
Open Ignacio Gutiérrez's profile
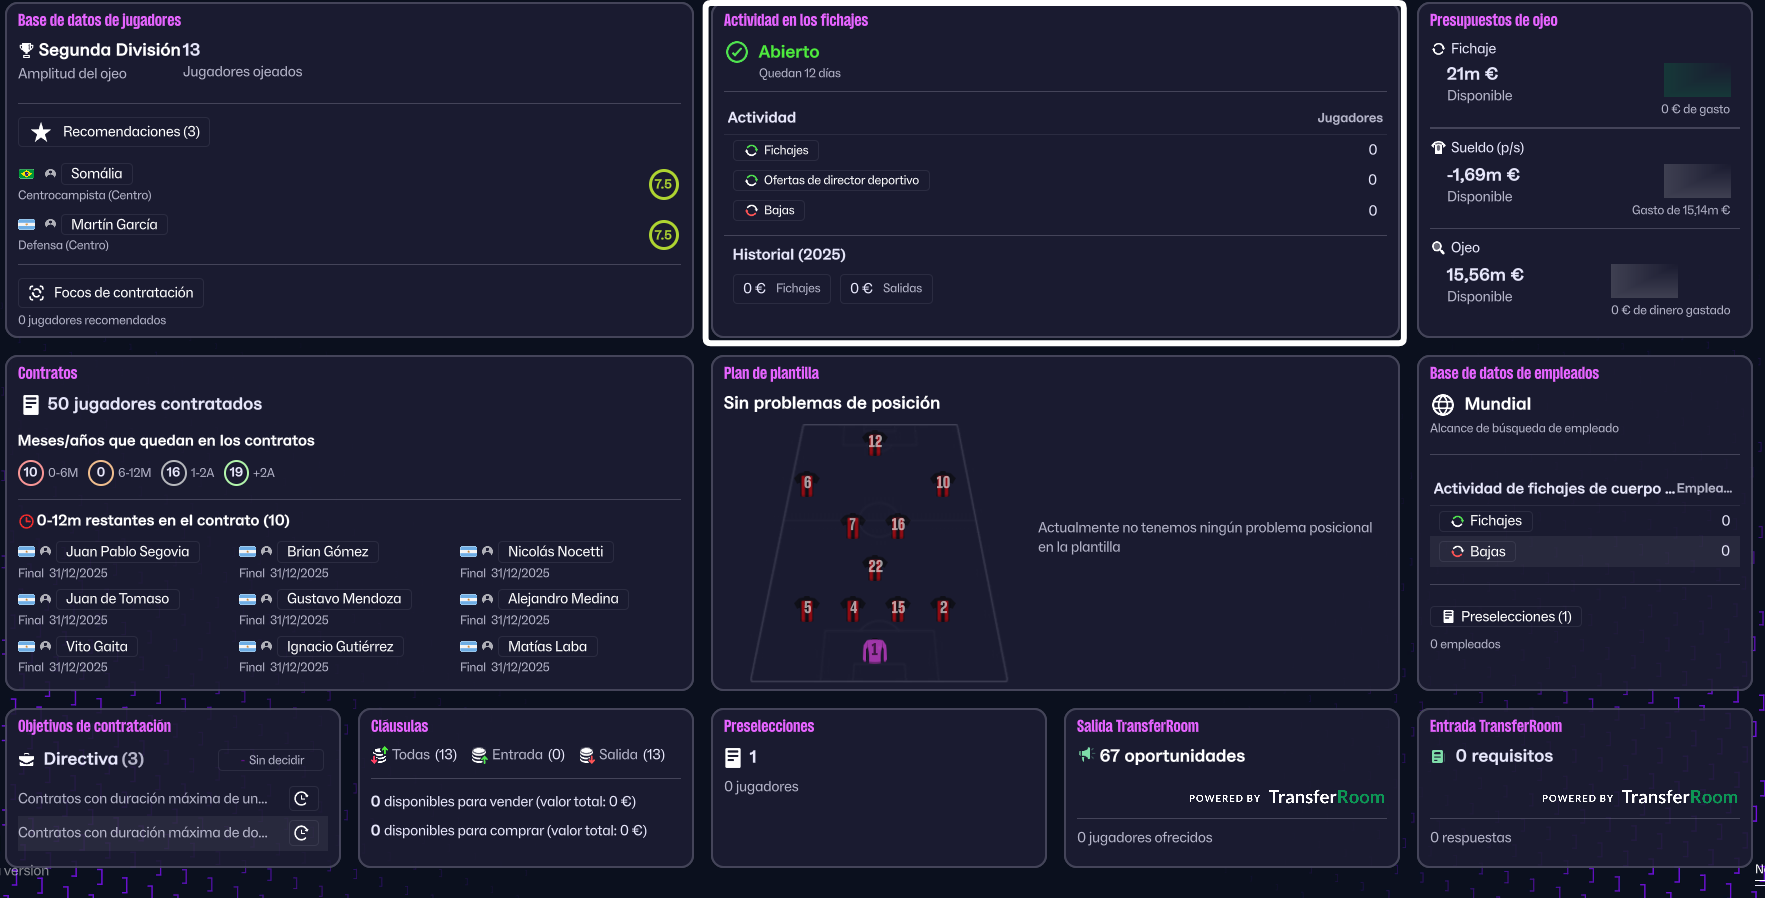(x=340, y=647)
